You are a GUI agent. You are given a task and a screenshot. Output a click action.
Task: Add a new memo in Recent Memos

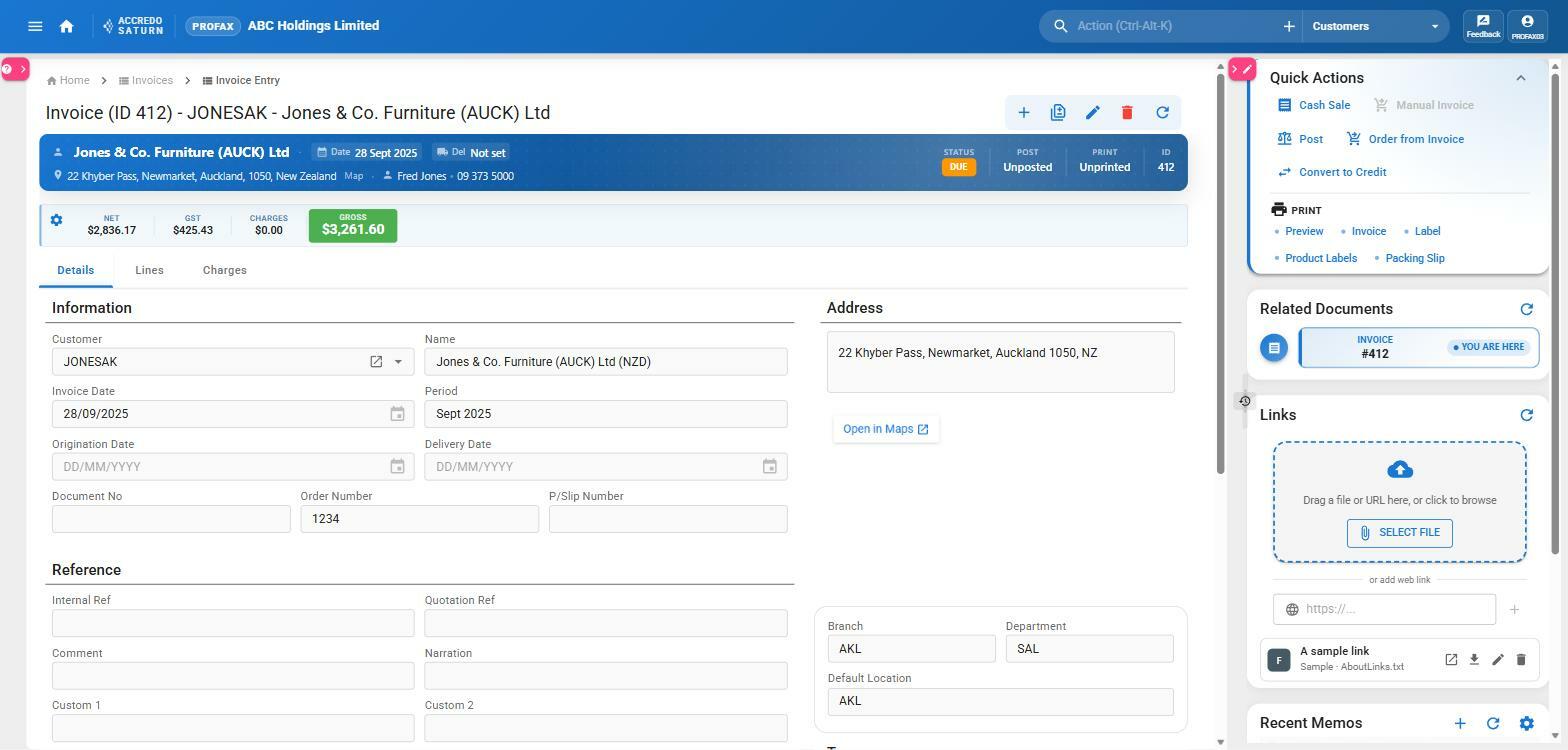tap(1460, 723)
